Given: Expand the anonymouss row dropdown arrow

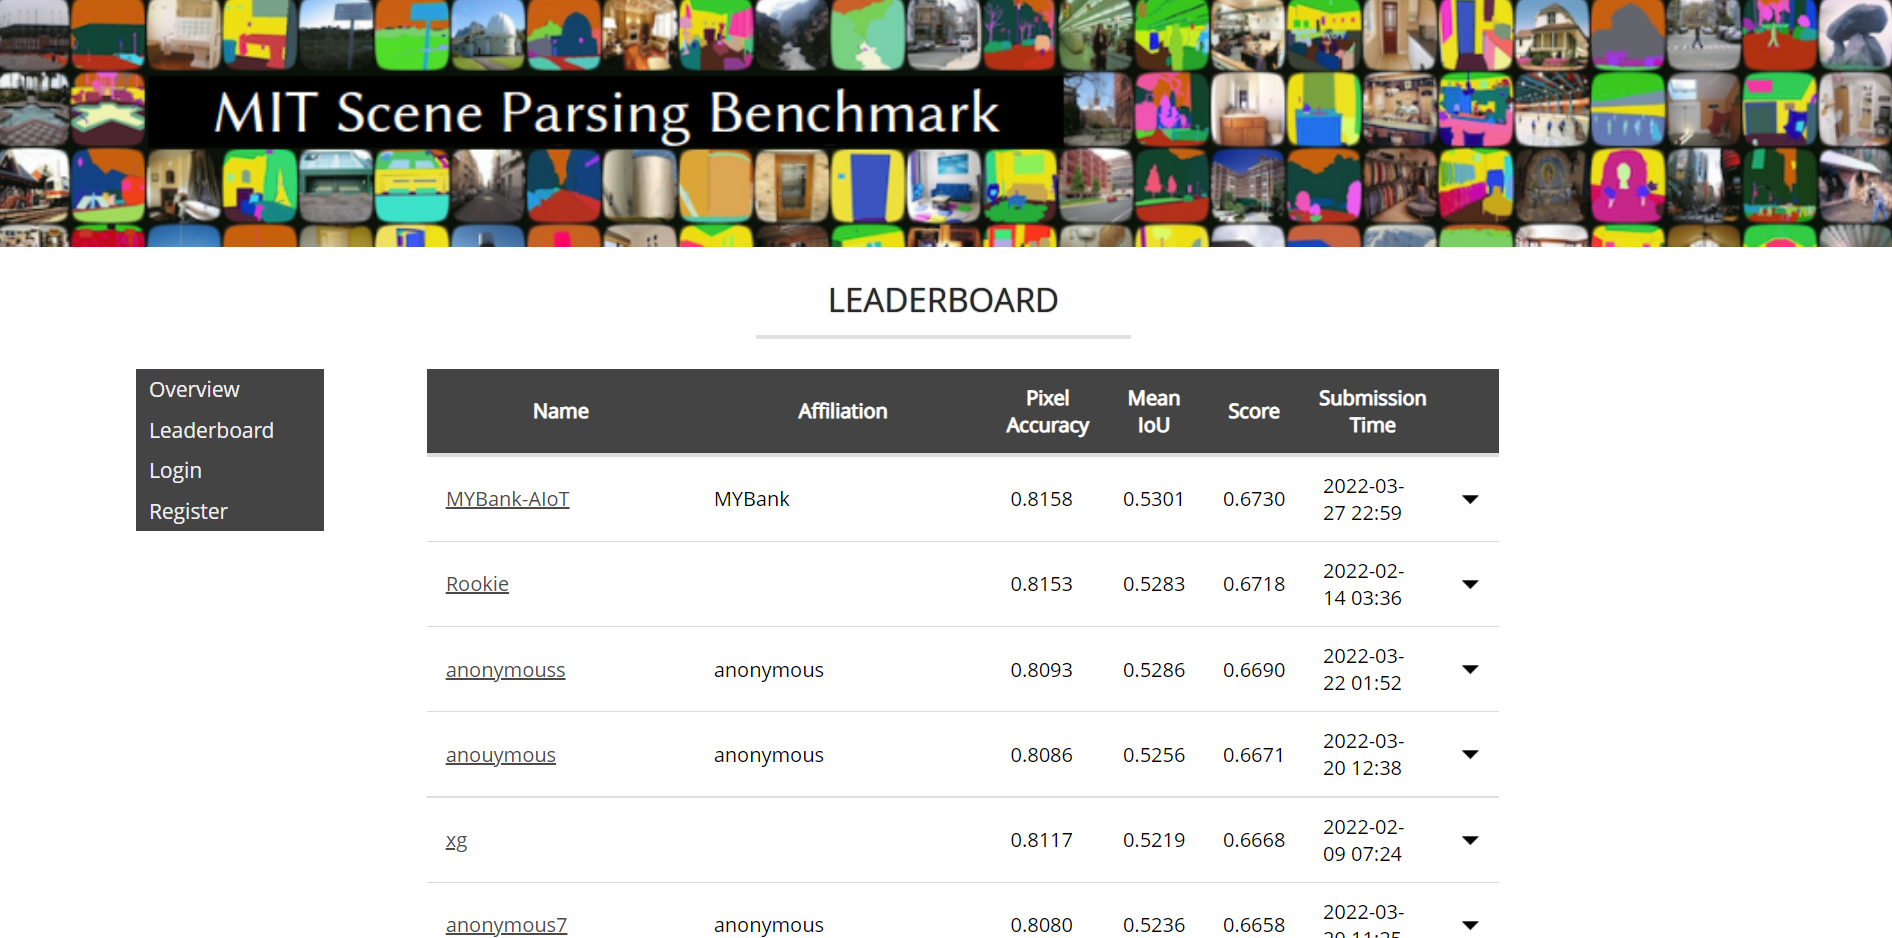Looking at the screenshot, I should (1469, 669).
